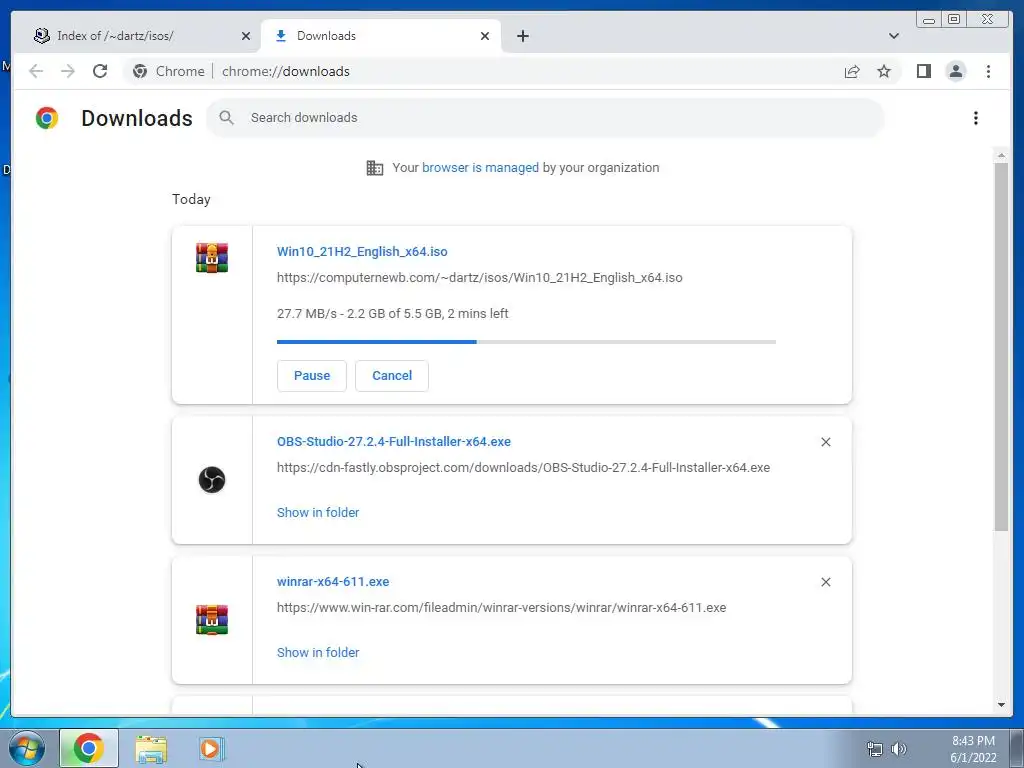The height and width of the screenshot is (768, 1024).
Task: Share this page via the share icon
Action: click(x=852, y=71)
